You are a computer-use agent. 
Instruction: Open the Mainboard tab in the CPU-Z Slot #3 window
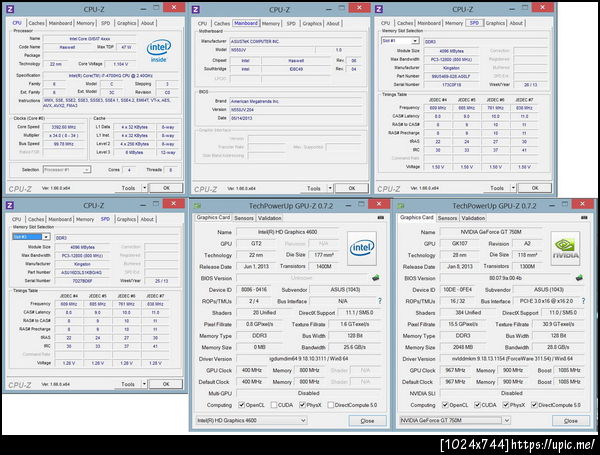click(60, 220)
